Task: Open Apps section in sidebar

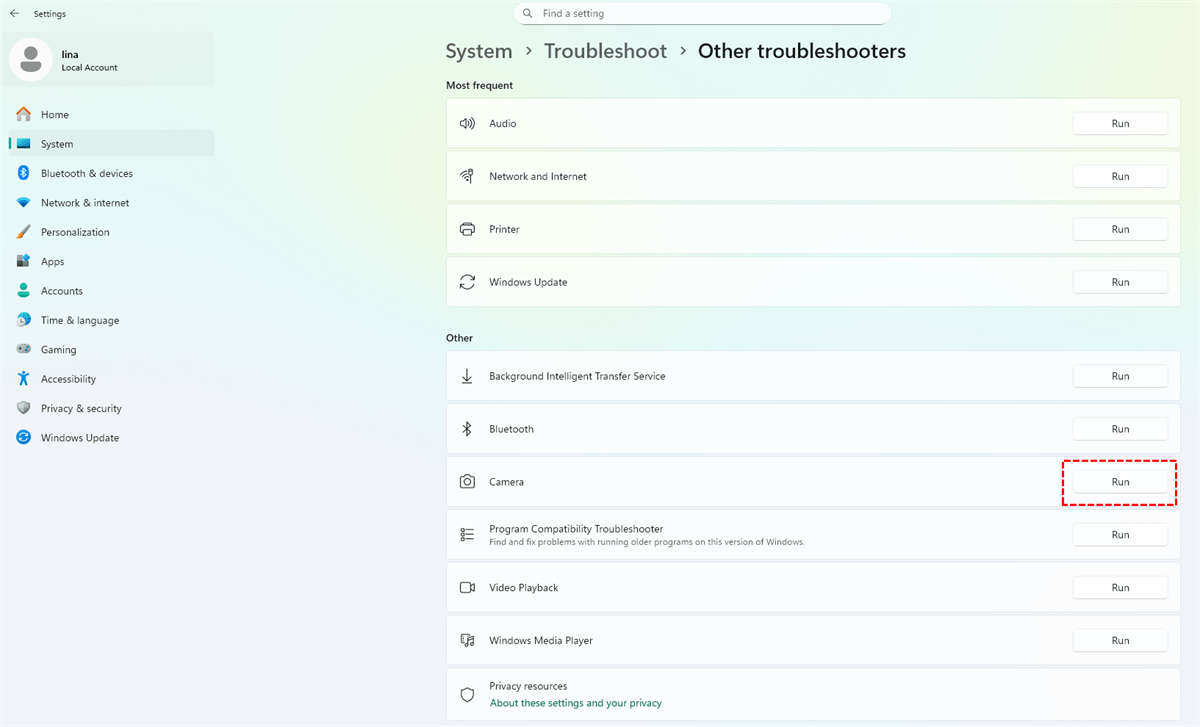Action: 52,262
